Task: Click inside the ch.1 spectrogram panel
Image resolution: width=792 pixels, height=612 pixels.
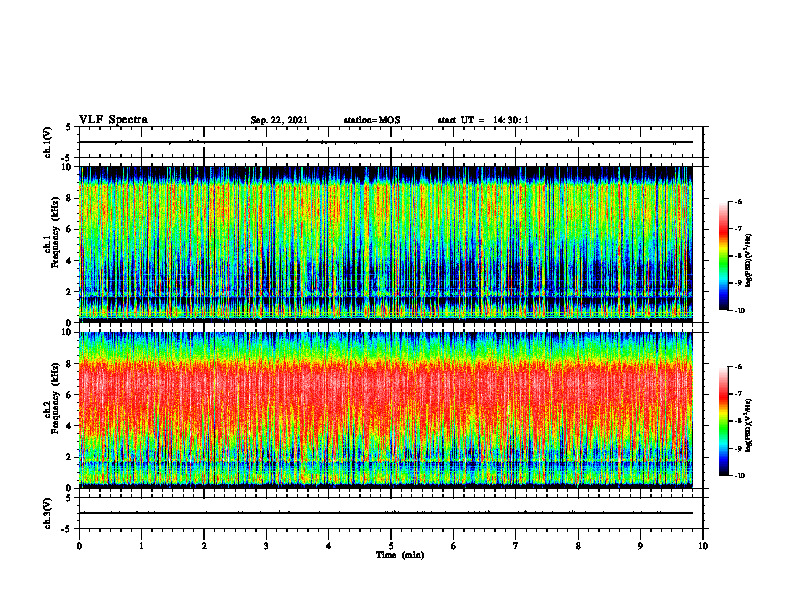Action: [x=386, y=244]
